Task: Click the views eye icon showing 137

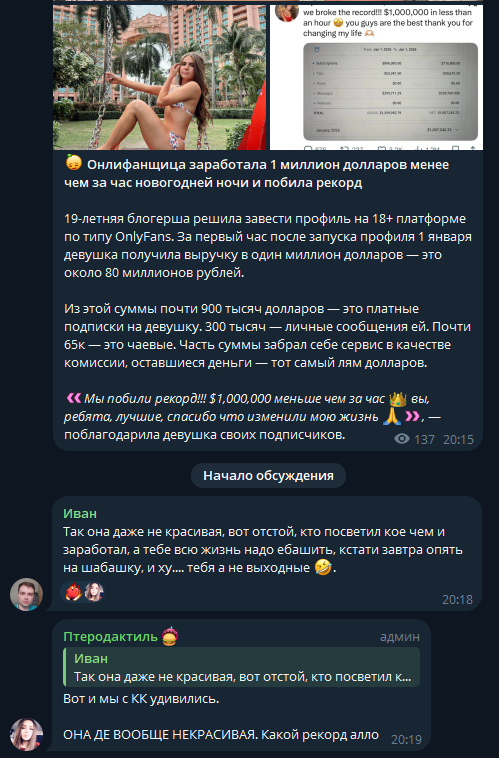Action: point(402,439)
